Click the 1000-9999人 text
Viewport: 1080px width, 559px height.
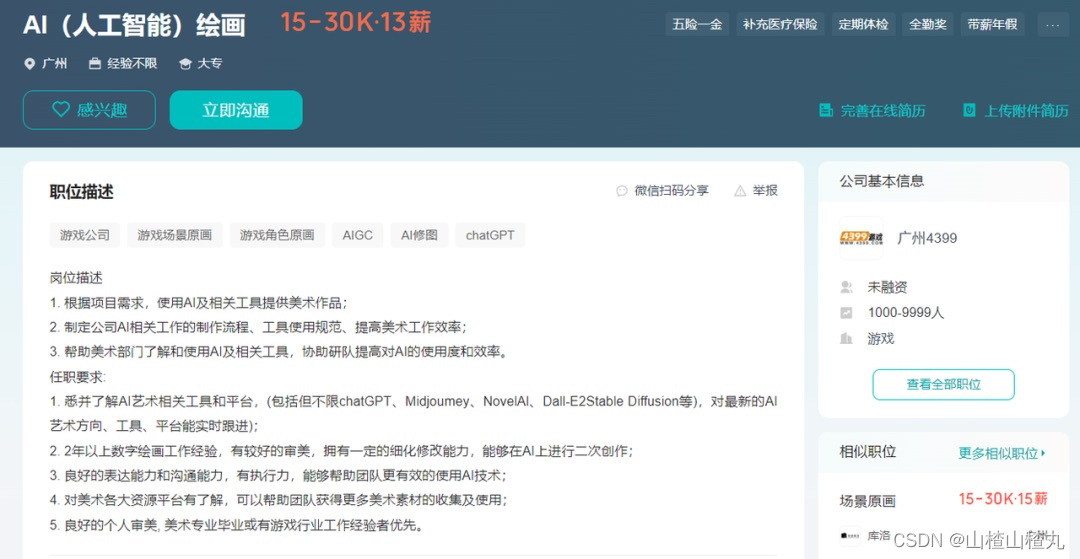pyautogui.click(x=906, y=313)
